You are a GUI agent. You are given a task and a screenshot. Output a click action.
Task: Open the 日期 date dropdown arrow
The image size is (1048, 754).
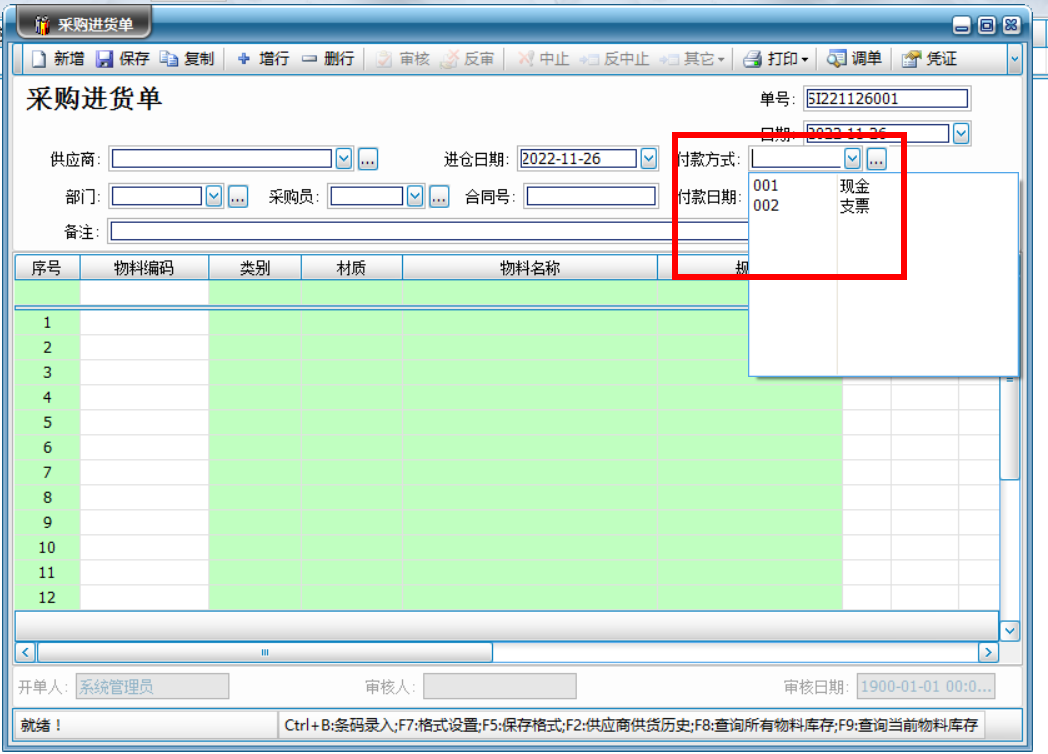(x=961, y=134)
